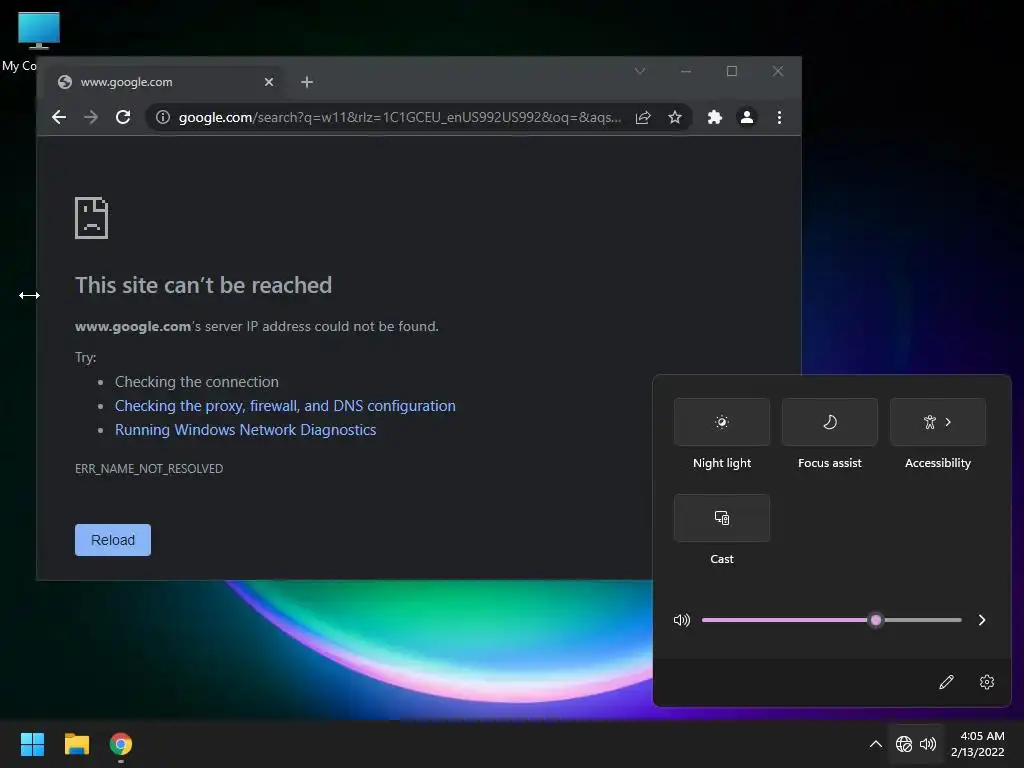Open a new tab with the plus button

click(x=307, y=82)
